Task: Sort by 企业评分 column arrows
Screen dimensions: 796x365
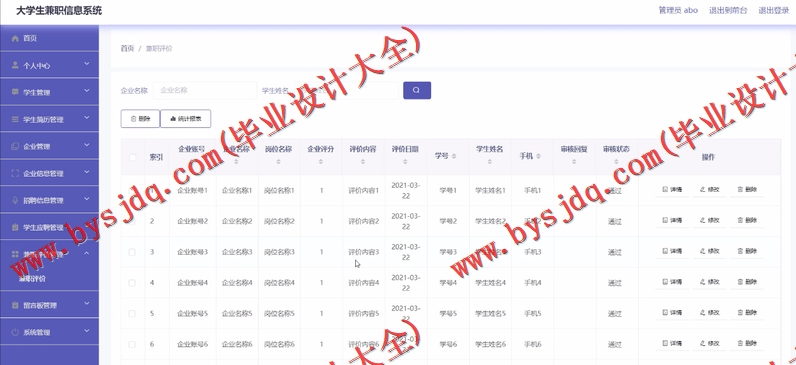Action: 320,162
